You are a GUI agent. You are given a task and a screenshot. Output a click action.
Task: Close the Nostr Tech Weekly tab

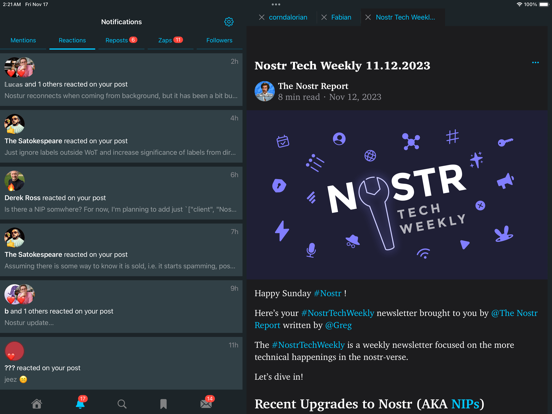coord(368,17)
